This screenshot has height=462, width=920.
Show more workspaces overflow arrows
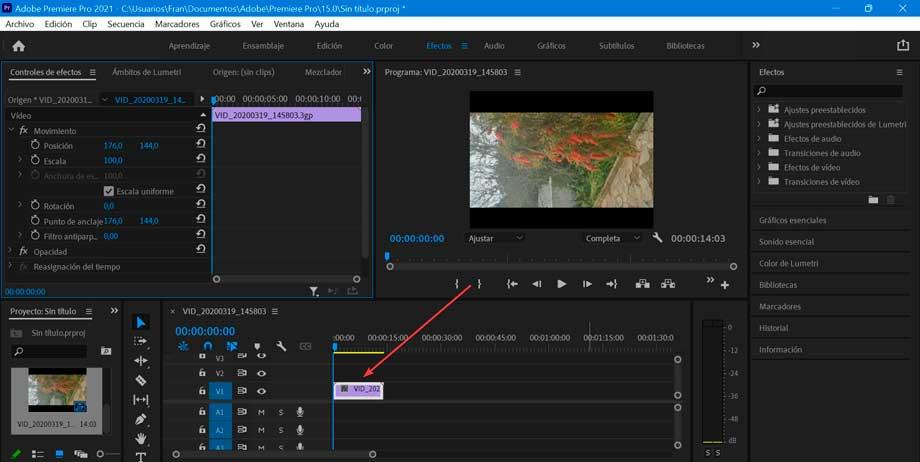coord(756,45)
